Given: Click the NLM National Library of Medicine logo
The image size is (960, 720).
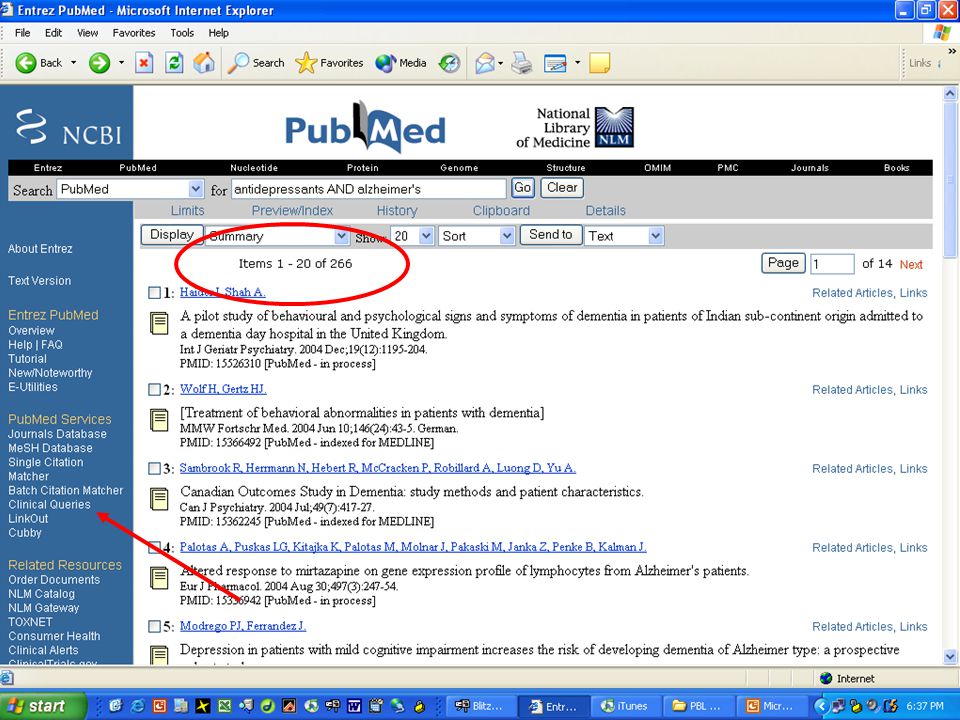Looking at the screenshot, I should (615, 127).
